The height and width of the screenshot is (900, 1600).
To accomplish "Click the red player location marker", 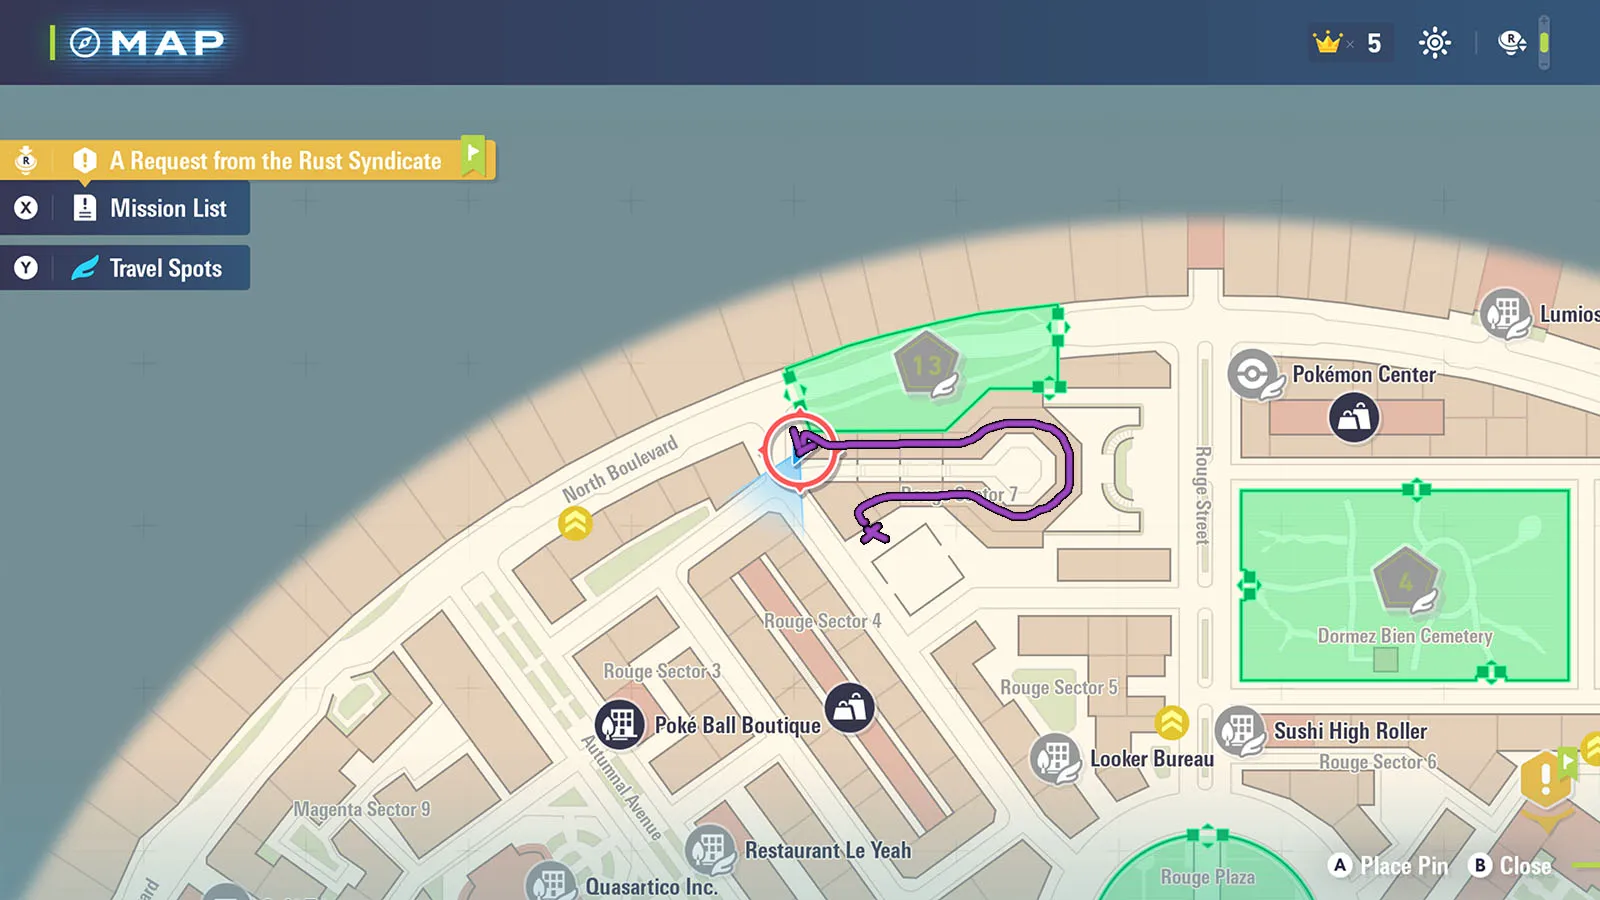I will click(x=800, y=450).
